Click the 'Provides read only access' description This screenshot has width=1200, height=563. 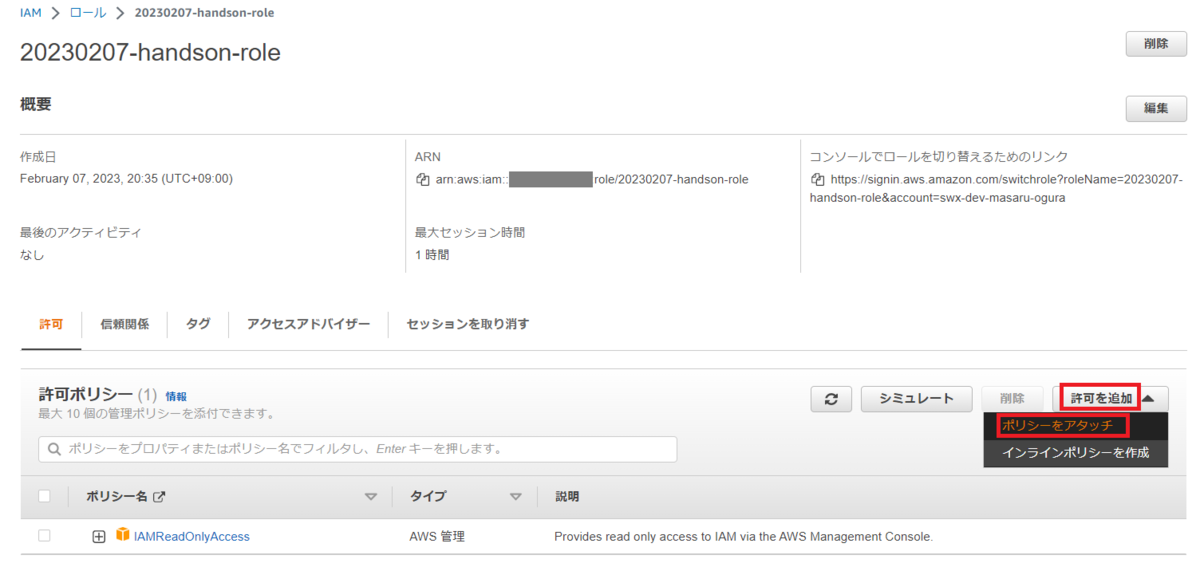(743, 537)
